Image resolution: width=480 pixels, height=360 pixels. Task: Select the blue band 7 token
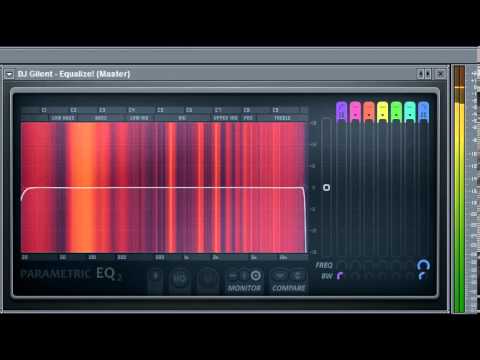point(423,111)
